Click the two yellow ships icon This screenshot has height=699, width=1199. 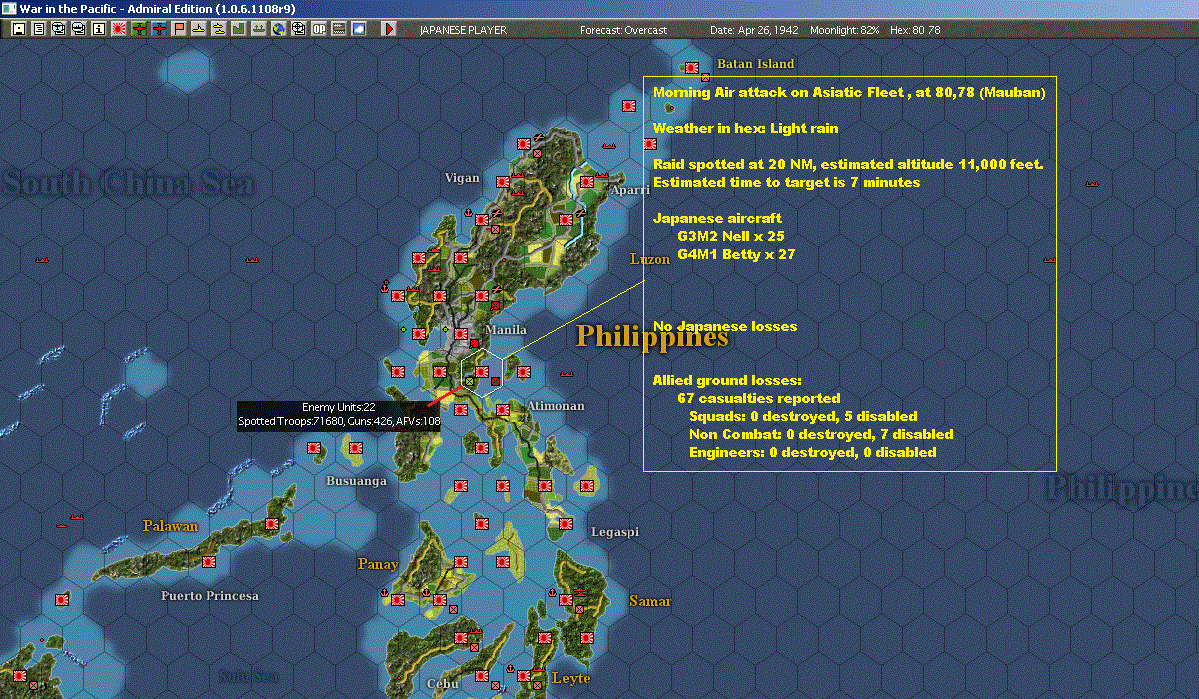[x=219, y=29]
